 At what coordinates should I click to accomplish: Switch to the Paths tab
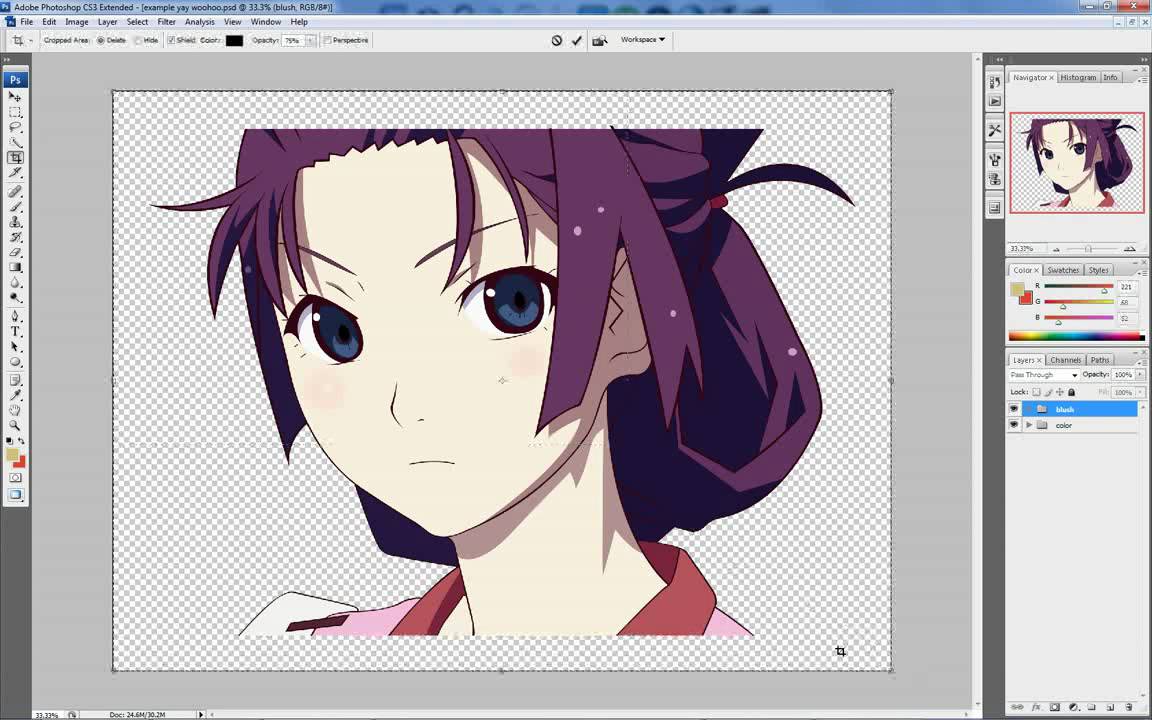pos(1100,360)
